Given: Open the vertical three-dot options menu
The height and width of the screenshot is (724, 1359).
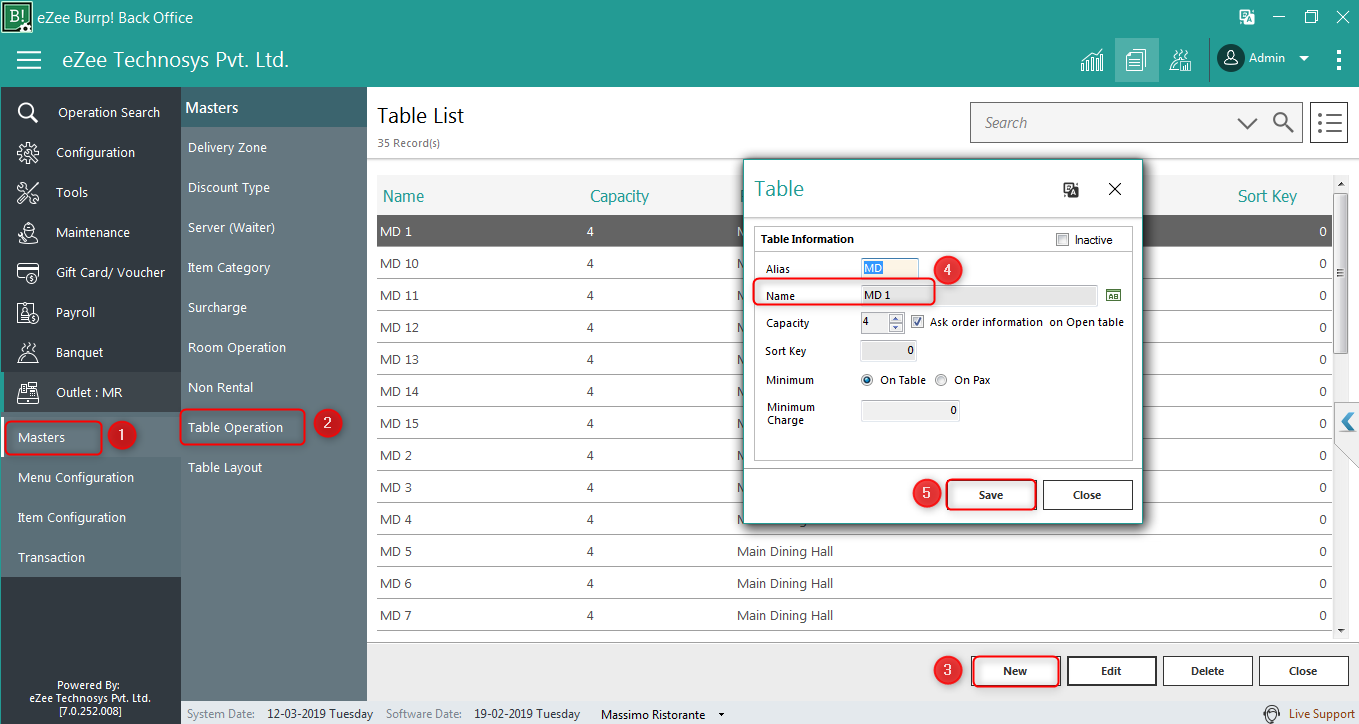Looking at the screenshot, I should point(1339,60).
